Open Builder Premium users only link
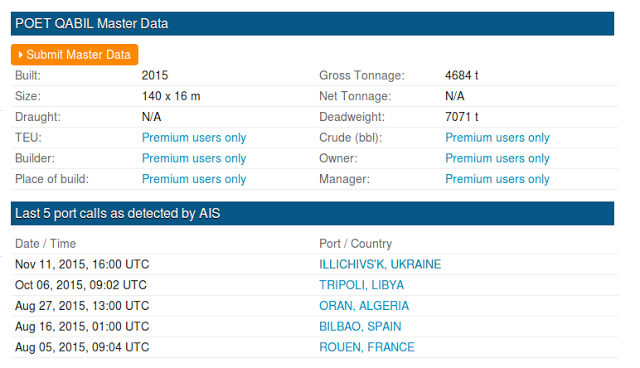 click(x=194, y=158)
